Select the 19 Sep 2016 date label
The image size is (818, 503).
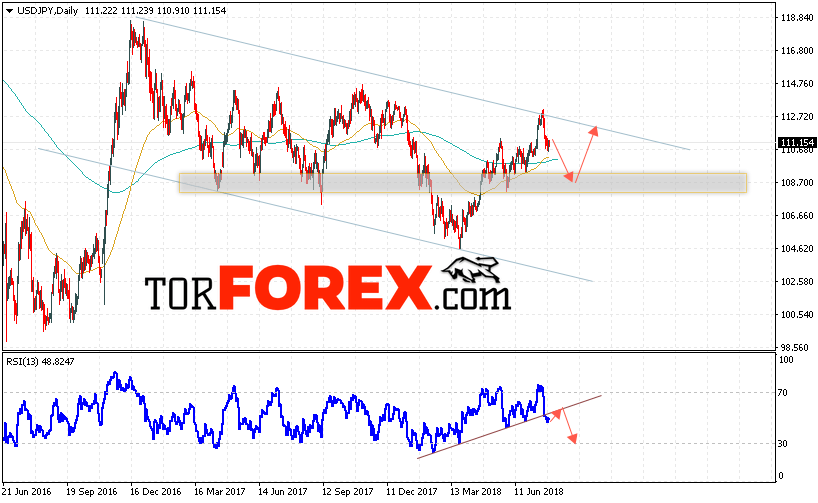point(92,492)
